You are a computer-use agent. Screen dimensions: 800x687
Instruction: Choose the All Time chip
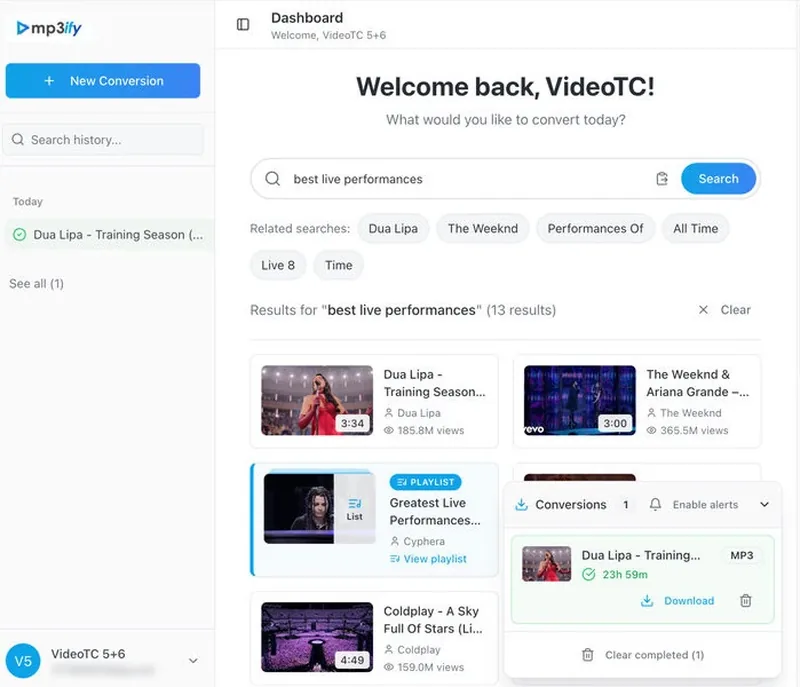pos(695,228)
